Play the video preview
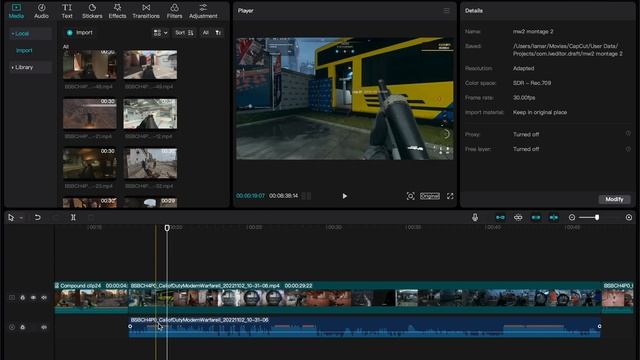Screen dimensions: 640x360 [x=344, y=196]
